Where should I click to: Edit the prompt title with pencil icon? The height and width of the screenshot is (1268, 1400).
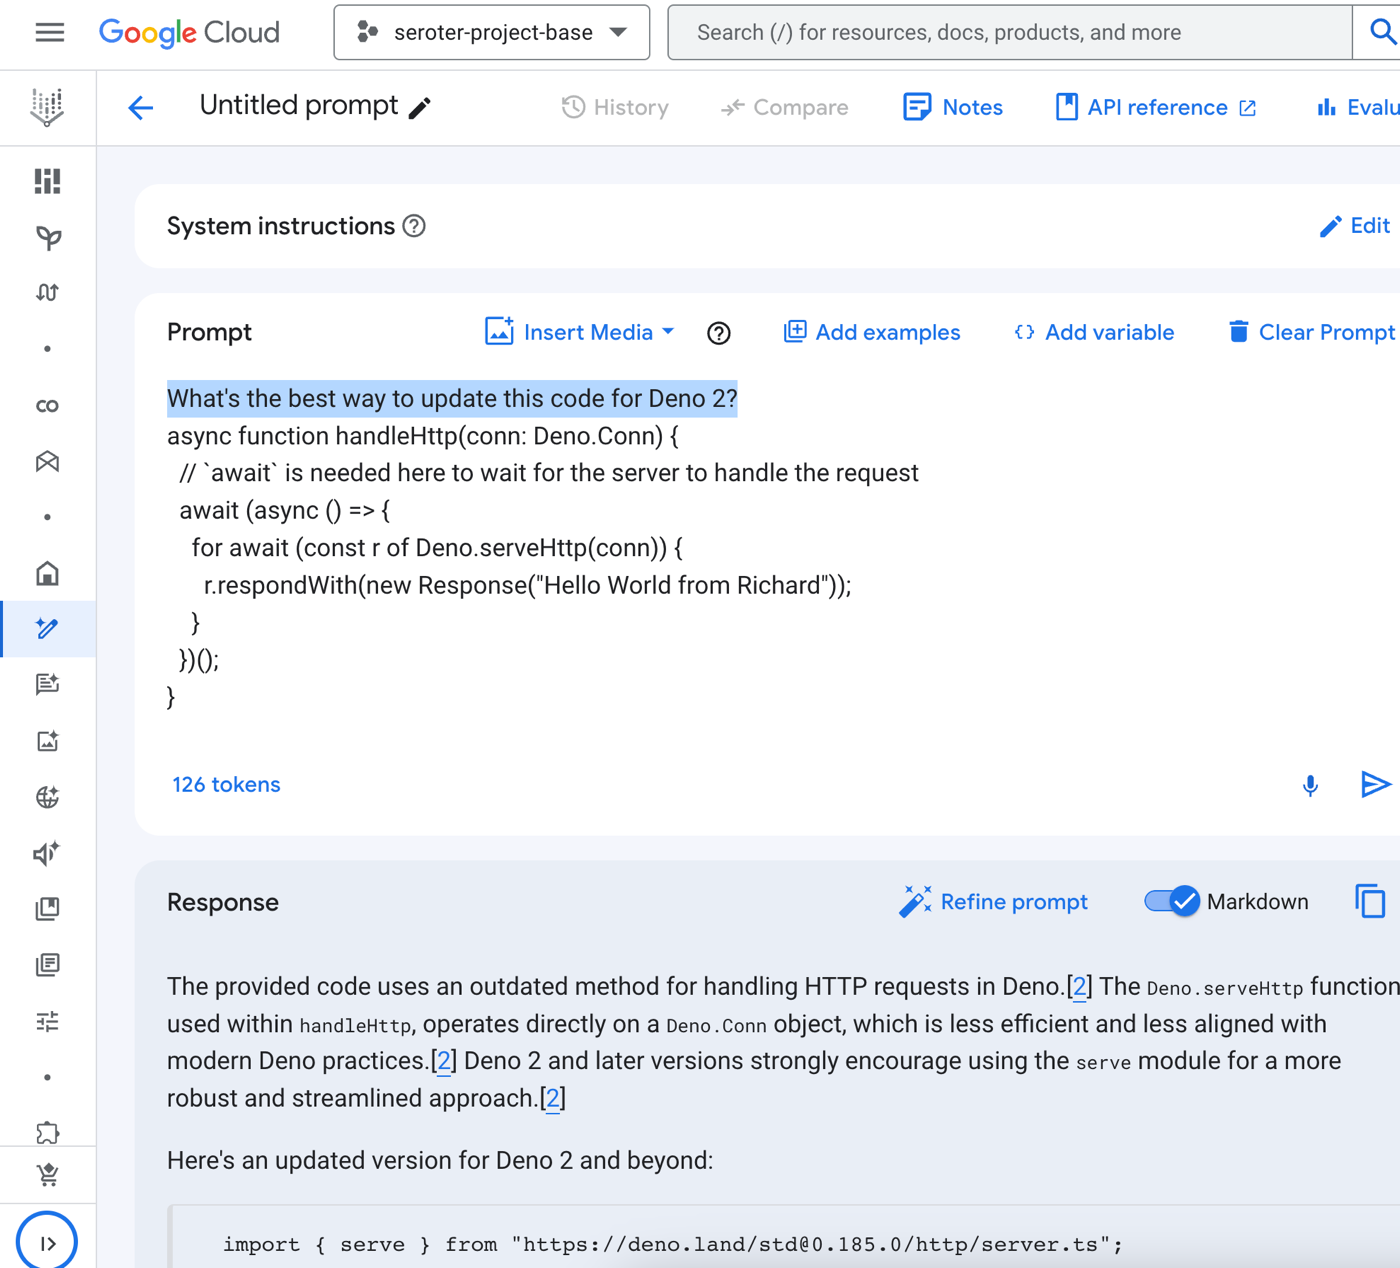pos(420,108)
